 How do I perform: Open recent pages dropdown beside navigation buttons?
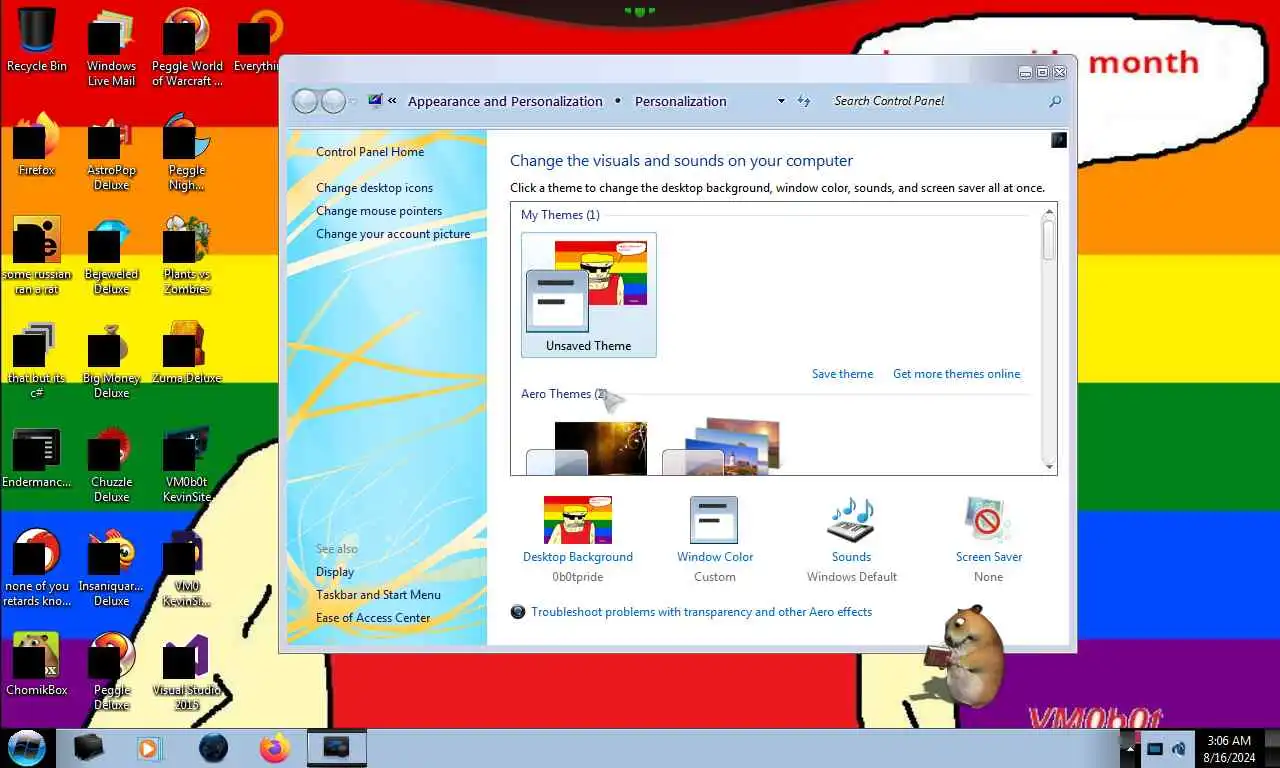click(x=353, y=102)
